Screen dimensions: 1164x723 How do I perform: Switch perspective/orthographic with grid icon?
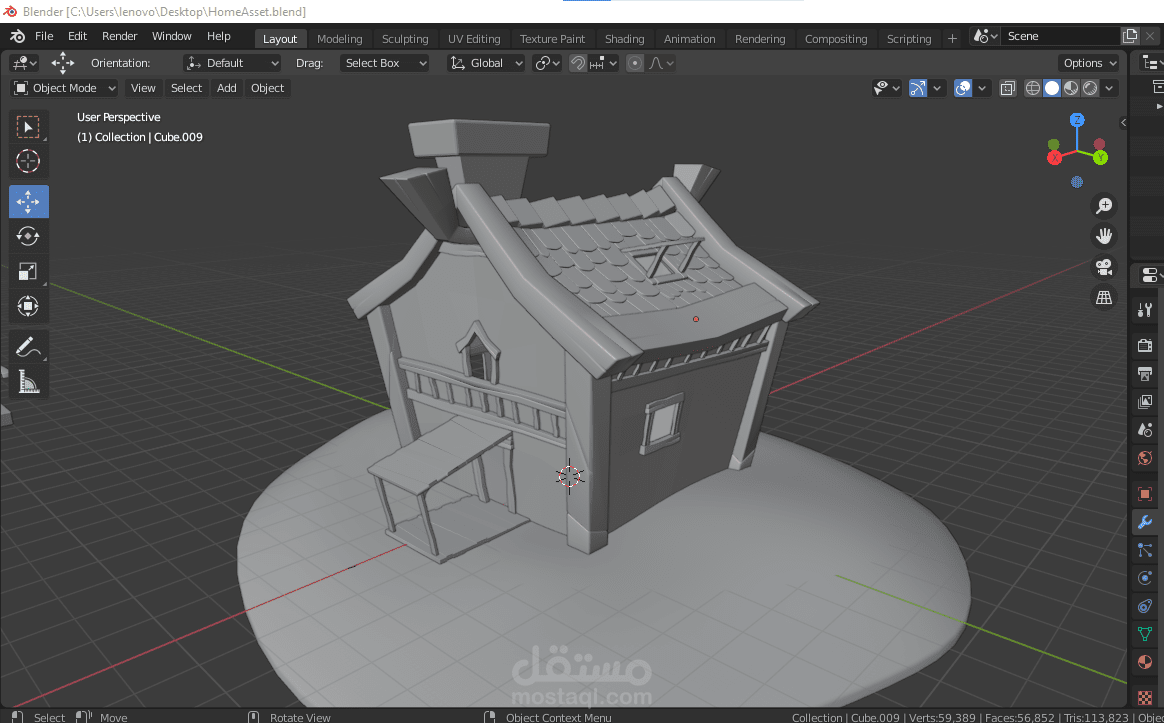coord(1104,297)
